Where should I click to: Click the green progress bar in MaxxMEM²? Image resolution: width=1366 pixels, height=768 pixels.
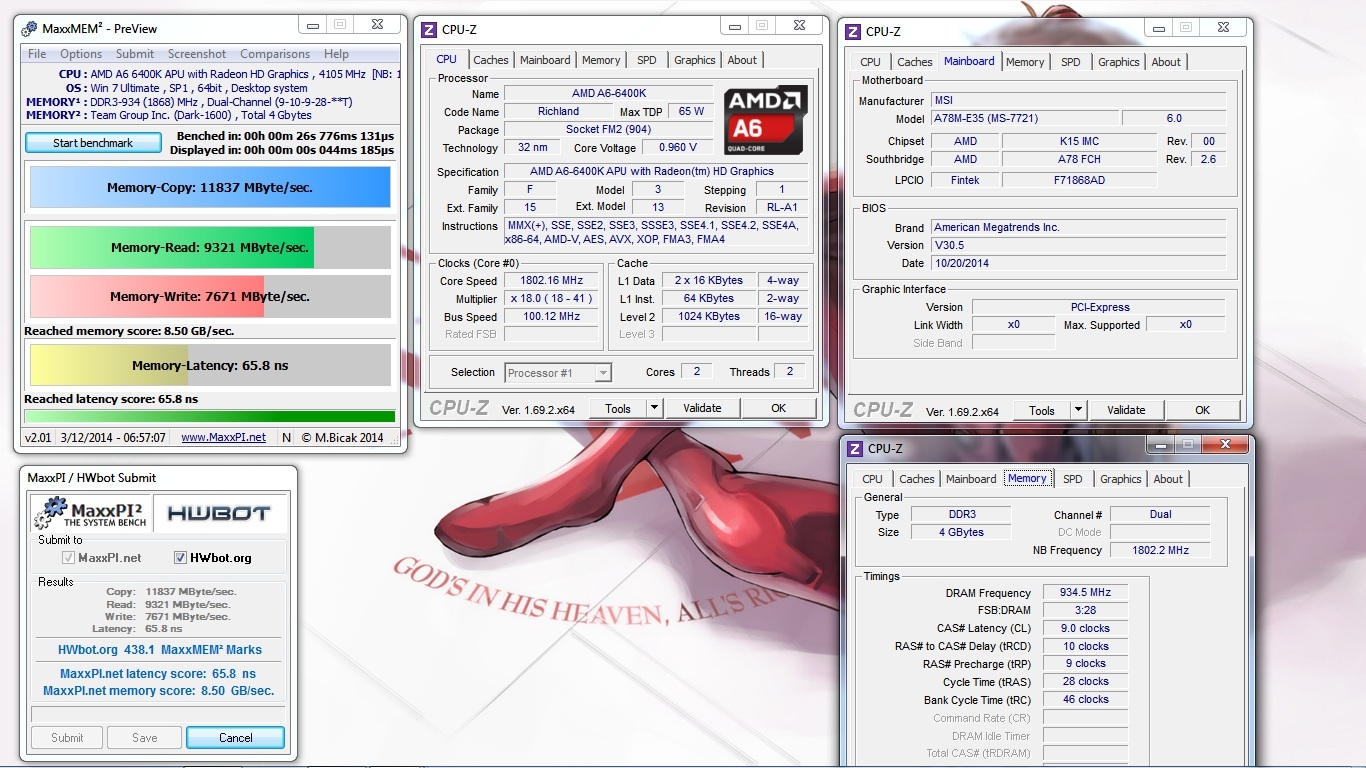210,416
